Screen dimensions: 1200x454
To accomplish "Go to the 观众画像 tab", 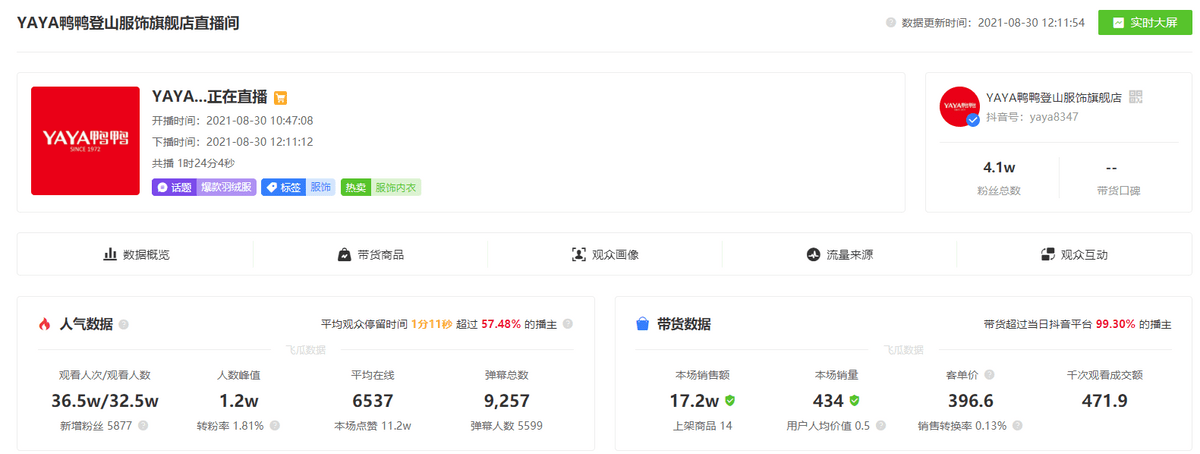I will point(605,254).
